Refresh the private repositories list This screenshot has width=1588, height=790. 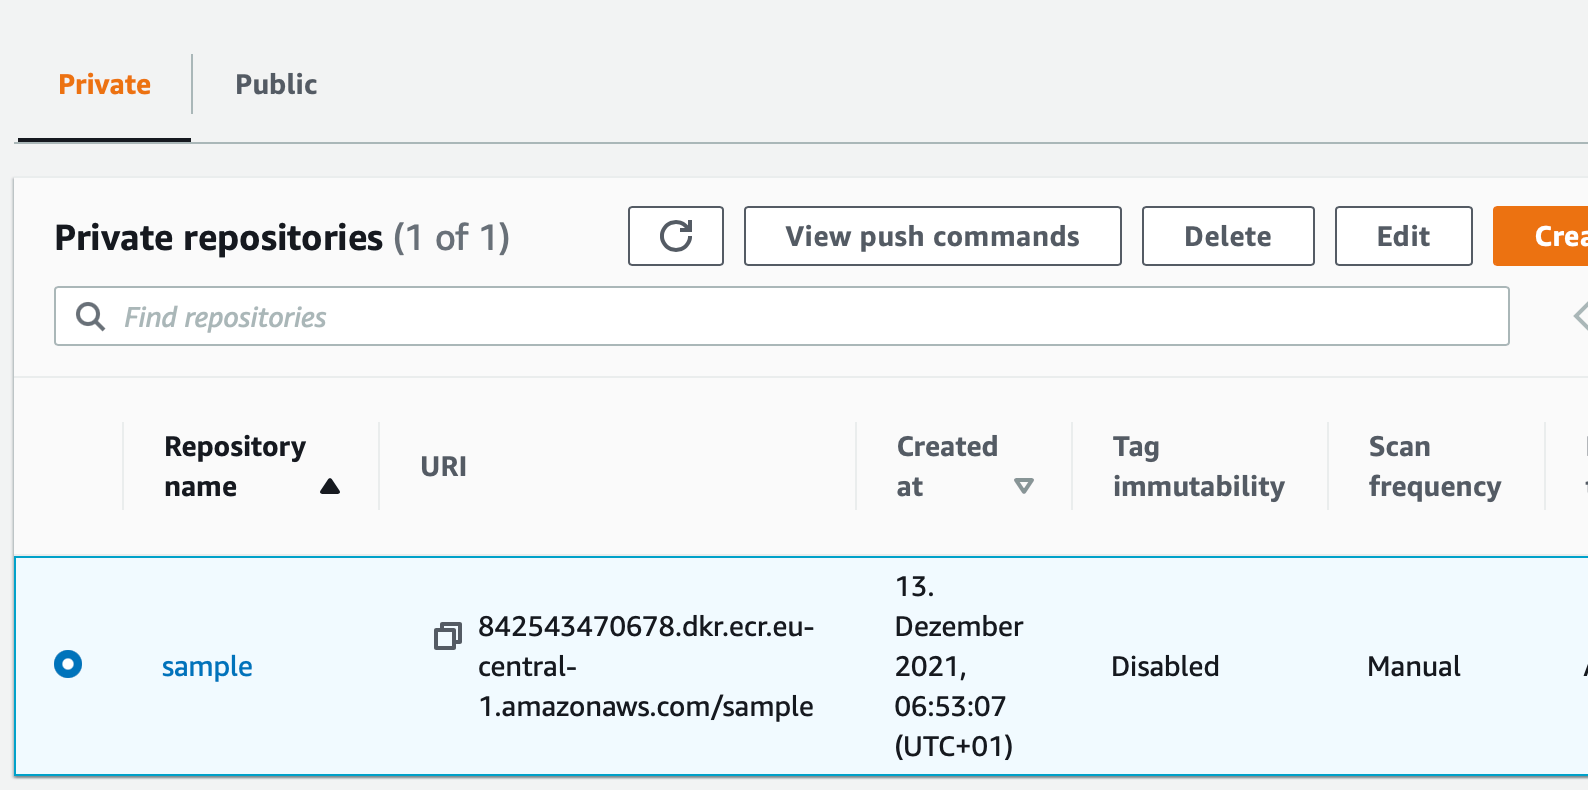pyautogui.click(x=676, y=236)
